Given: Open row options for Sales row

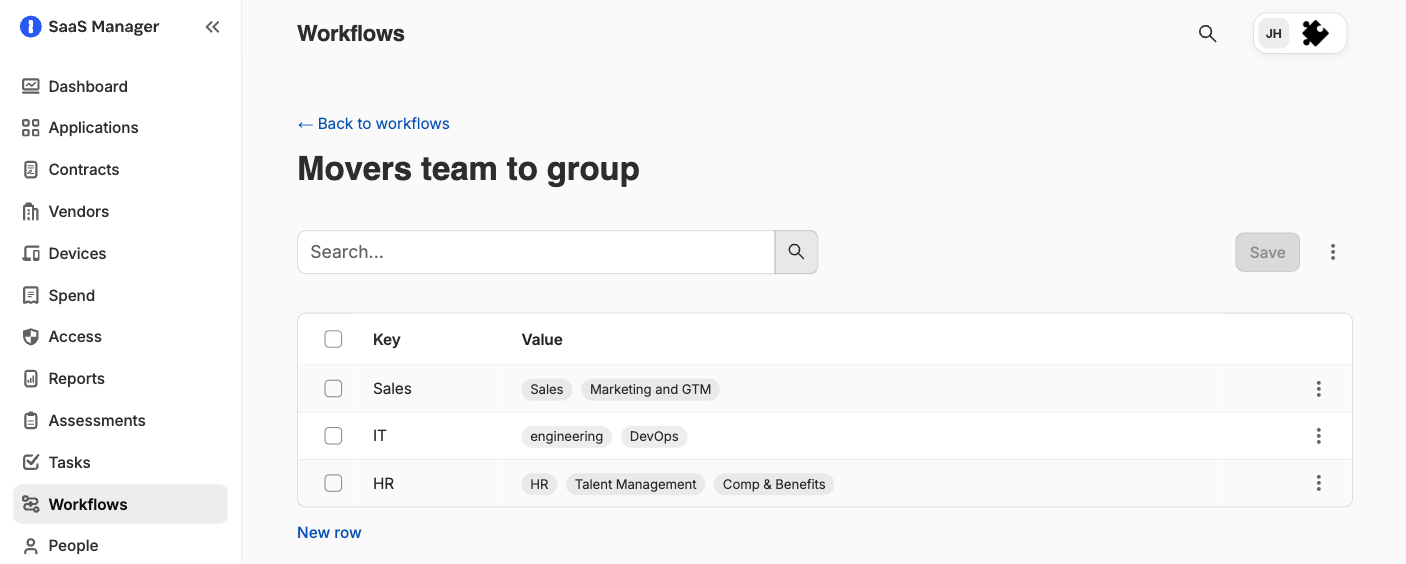Looking at the screenshot, I should (x=1319, y=389).
